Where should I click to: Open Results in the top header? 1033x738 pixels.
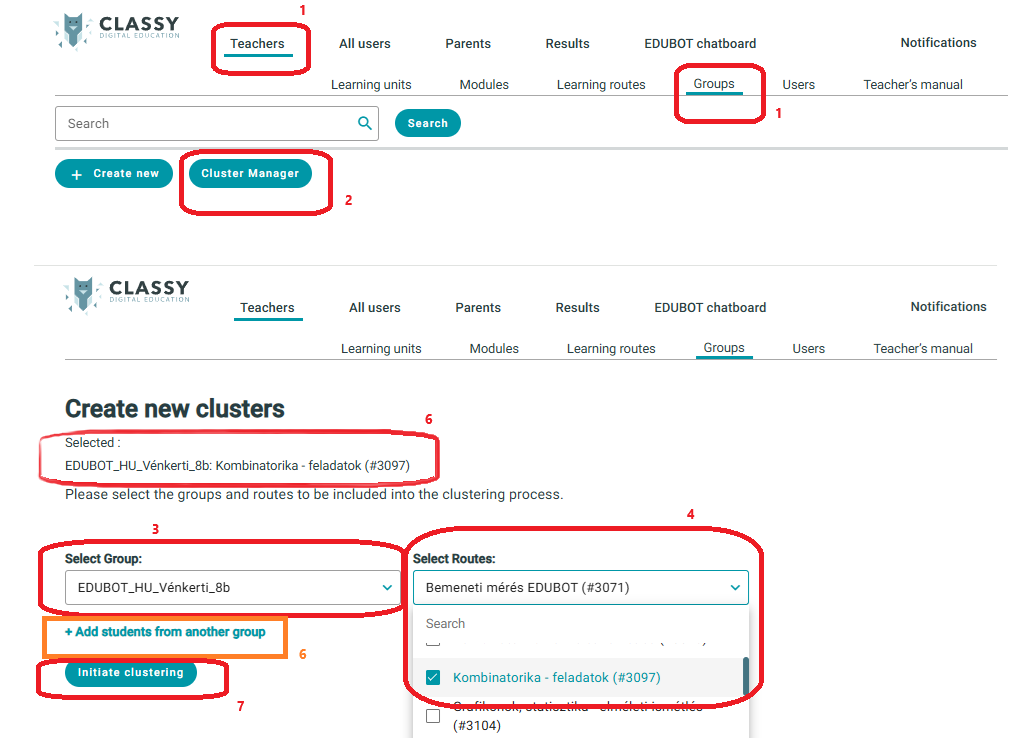(x=567, y=43)
